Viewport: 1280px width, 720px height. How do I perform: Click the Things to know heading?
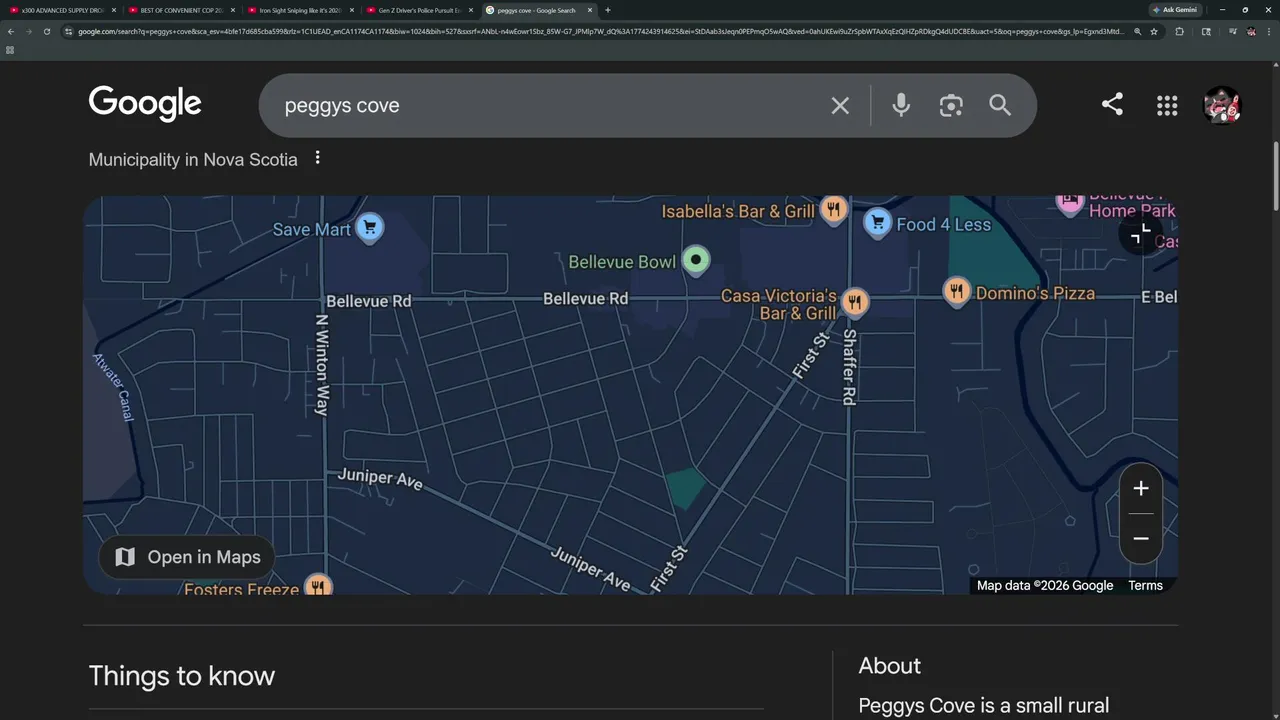click(181, 676)
